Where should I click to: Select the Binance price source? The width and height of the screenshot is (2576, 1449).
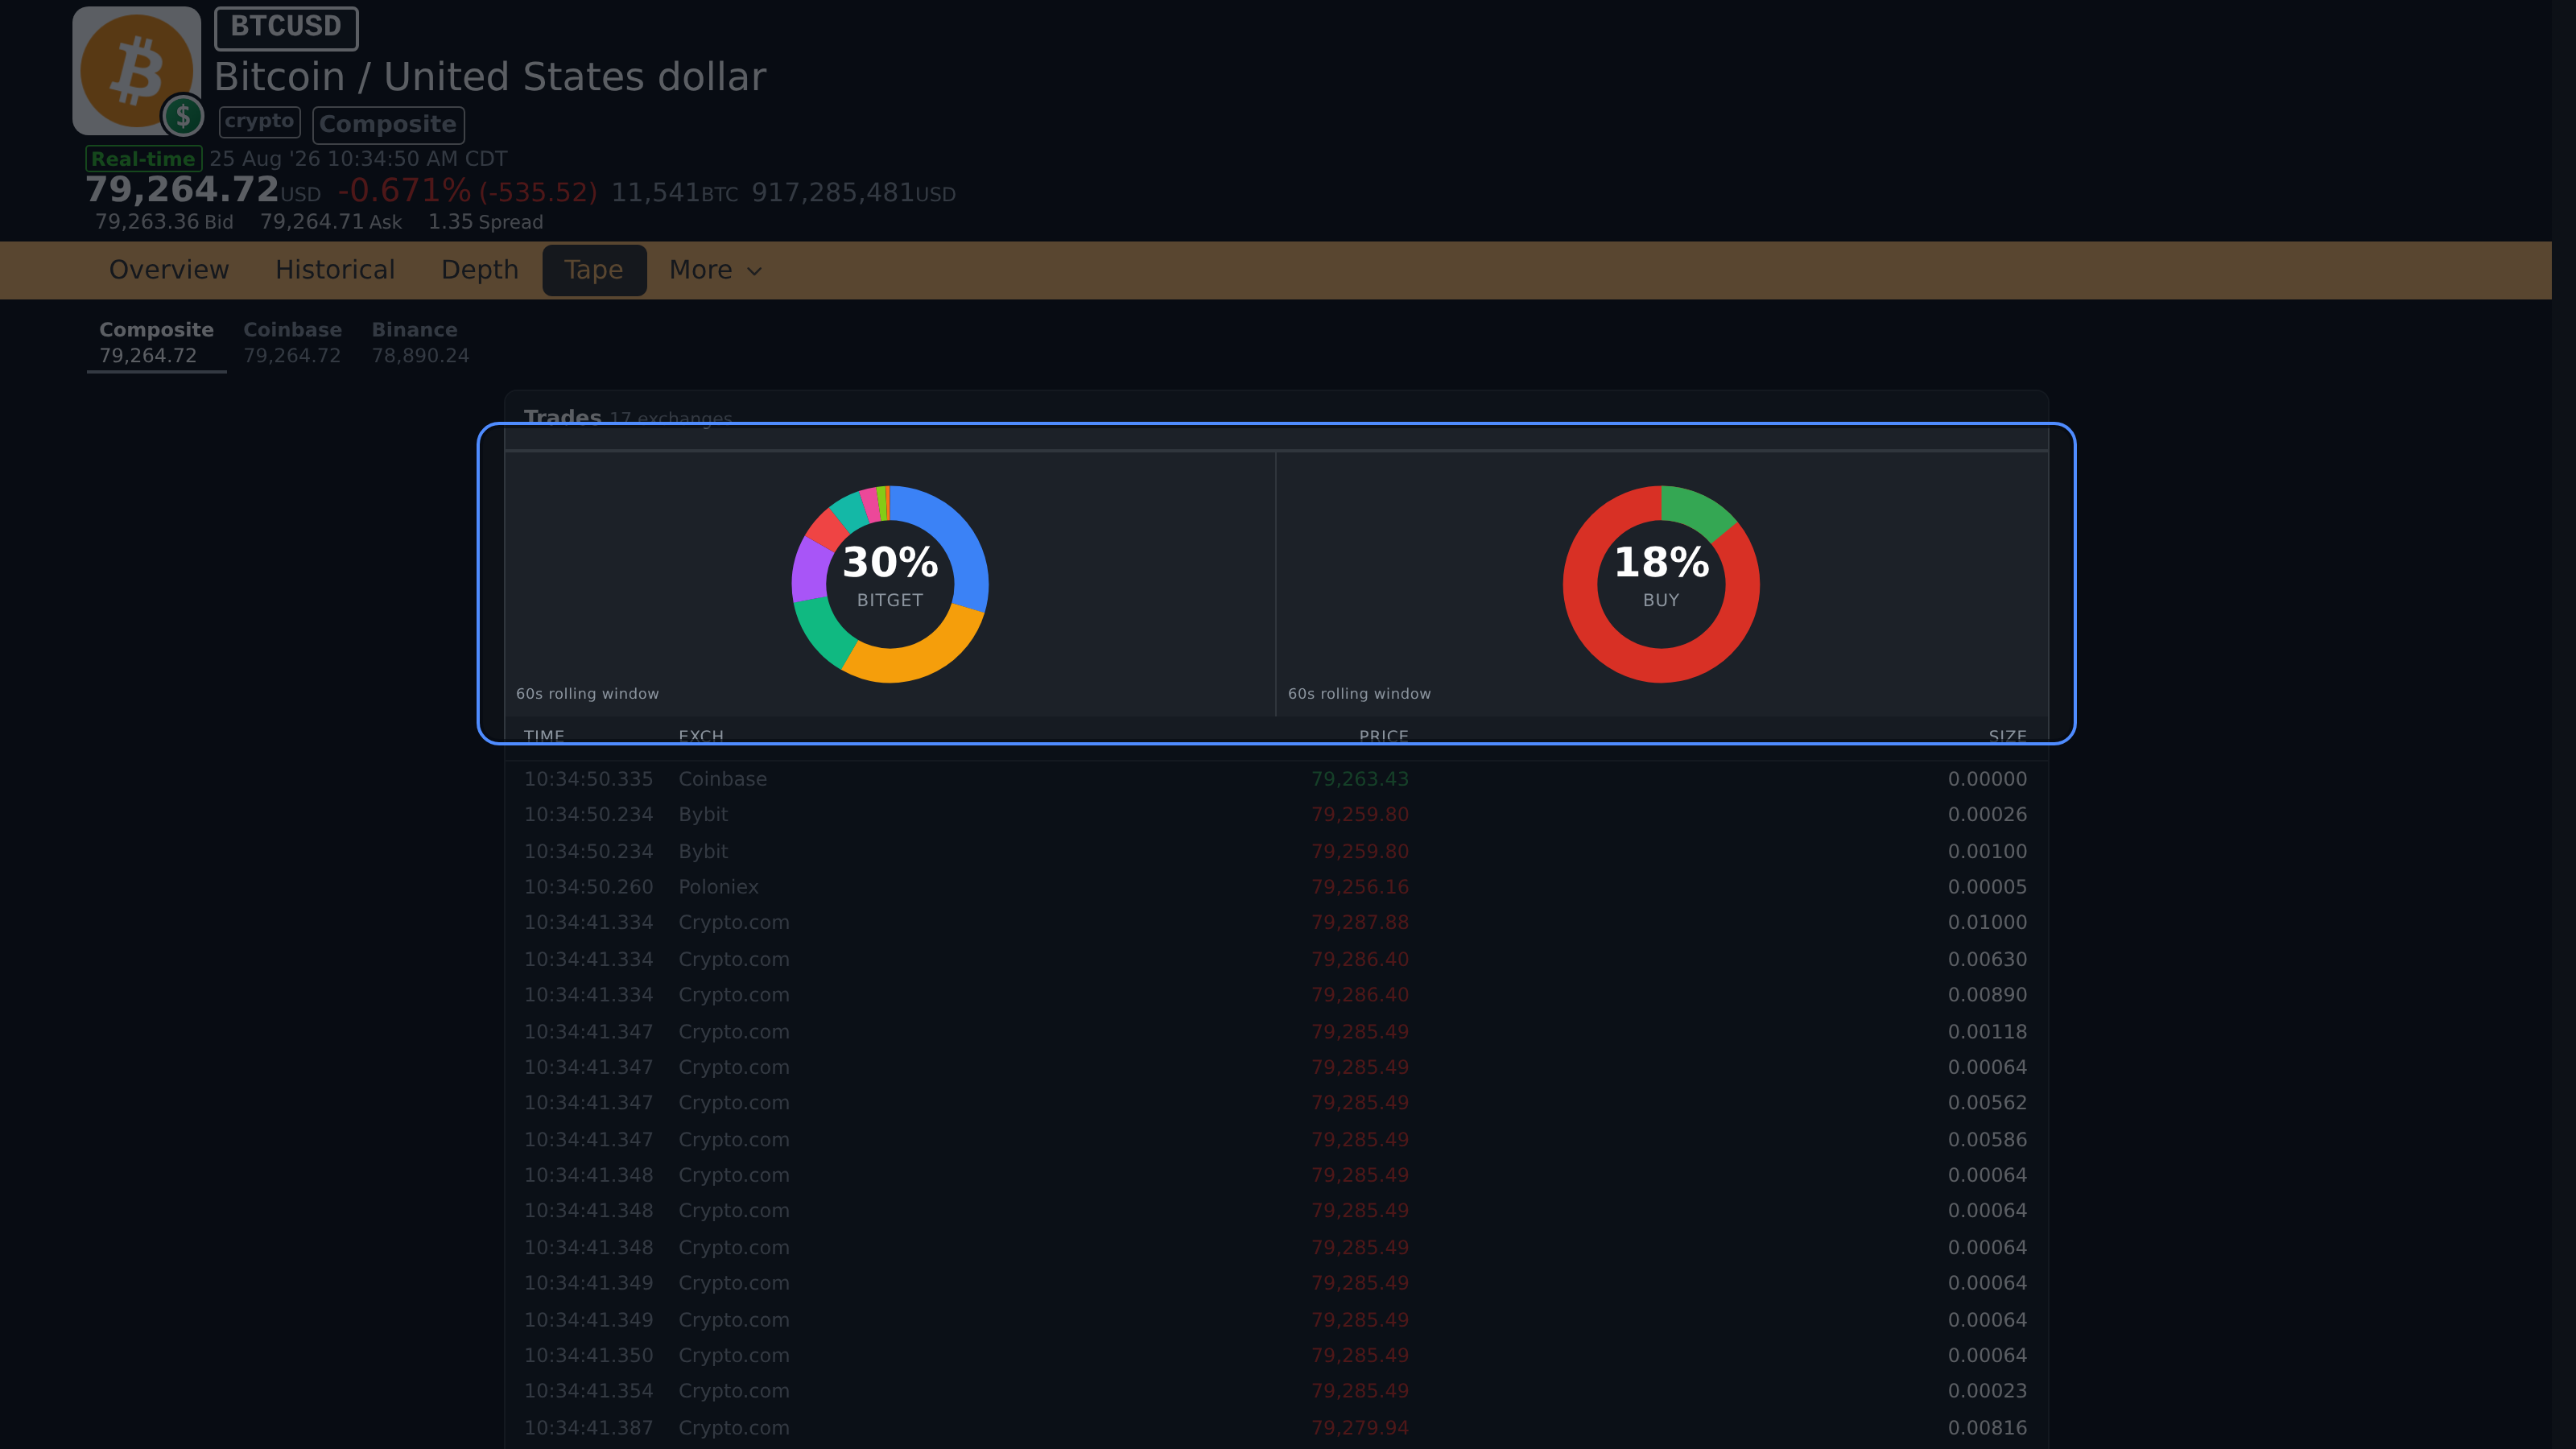tap(420, 343)
